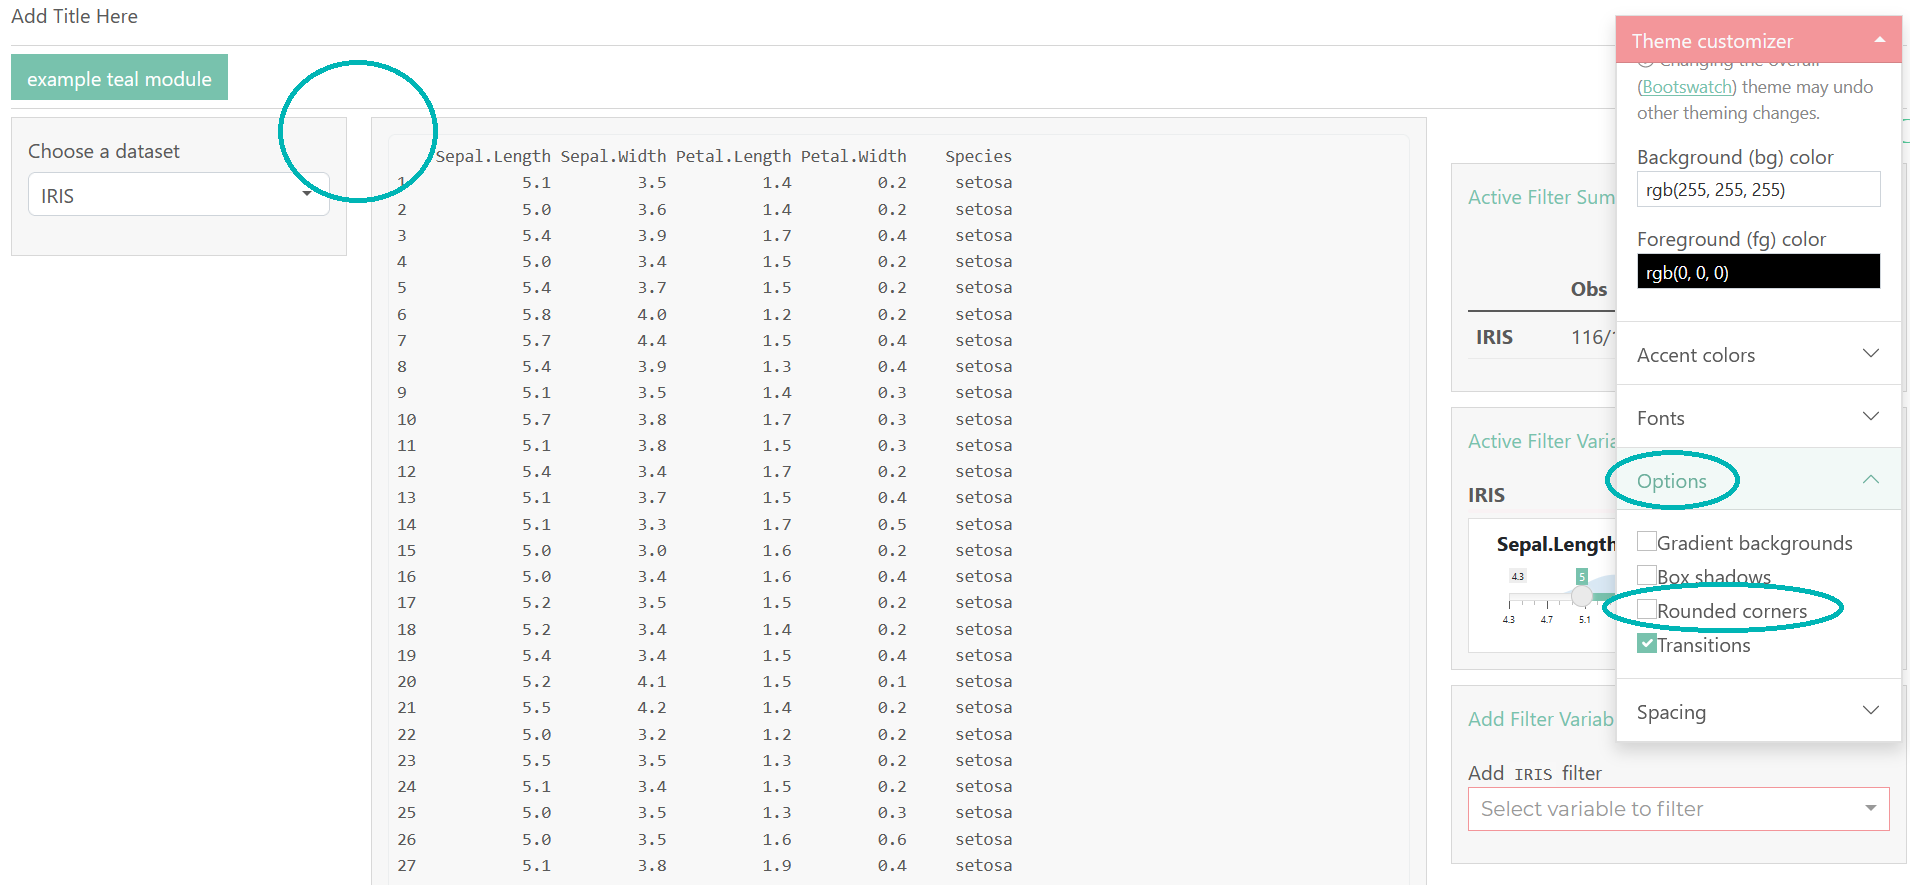Disable the Transitions checkbox

pyautogui.click(x=1646, y=644)
